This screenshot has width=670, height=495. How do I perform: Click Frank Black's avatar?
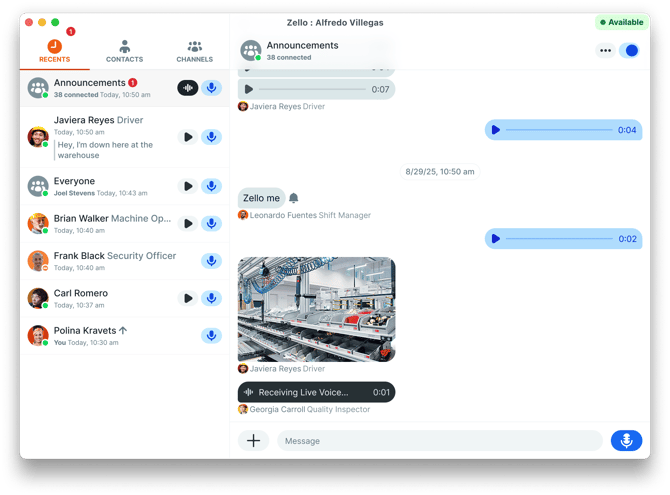(38, 261)
